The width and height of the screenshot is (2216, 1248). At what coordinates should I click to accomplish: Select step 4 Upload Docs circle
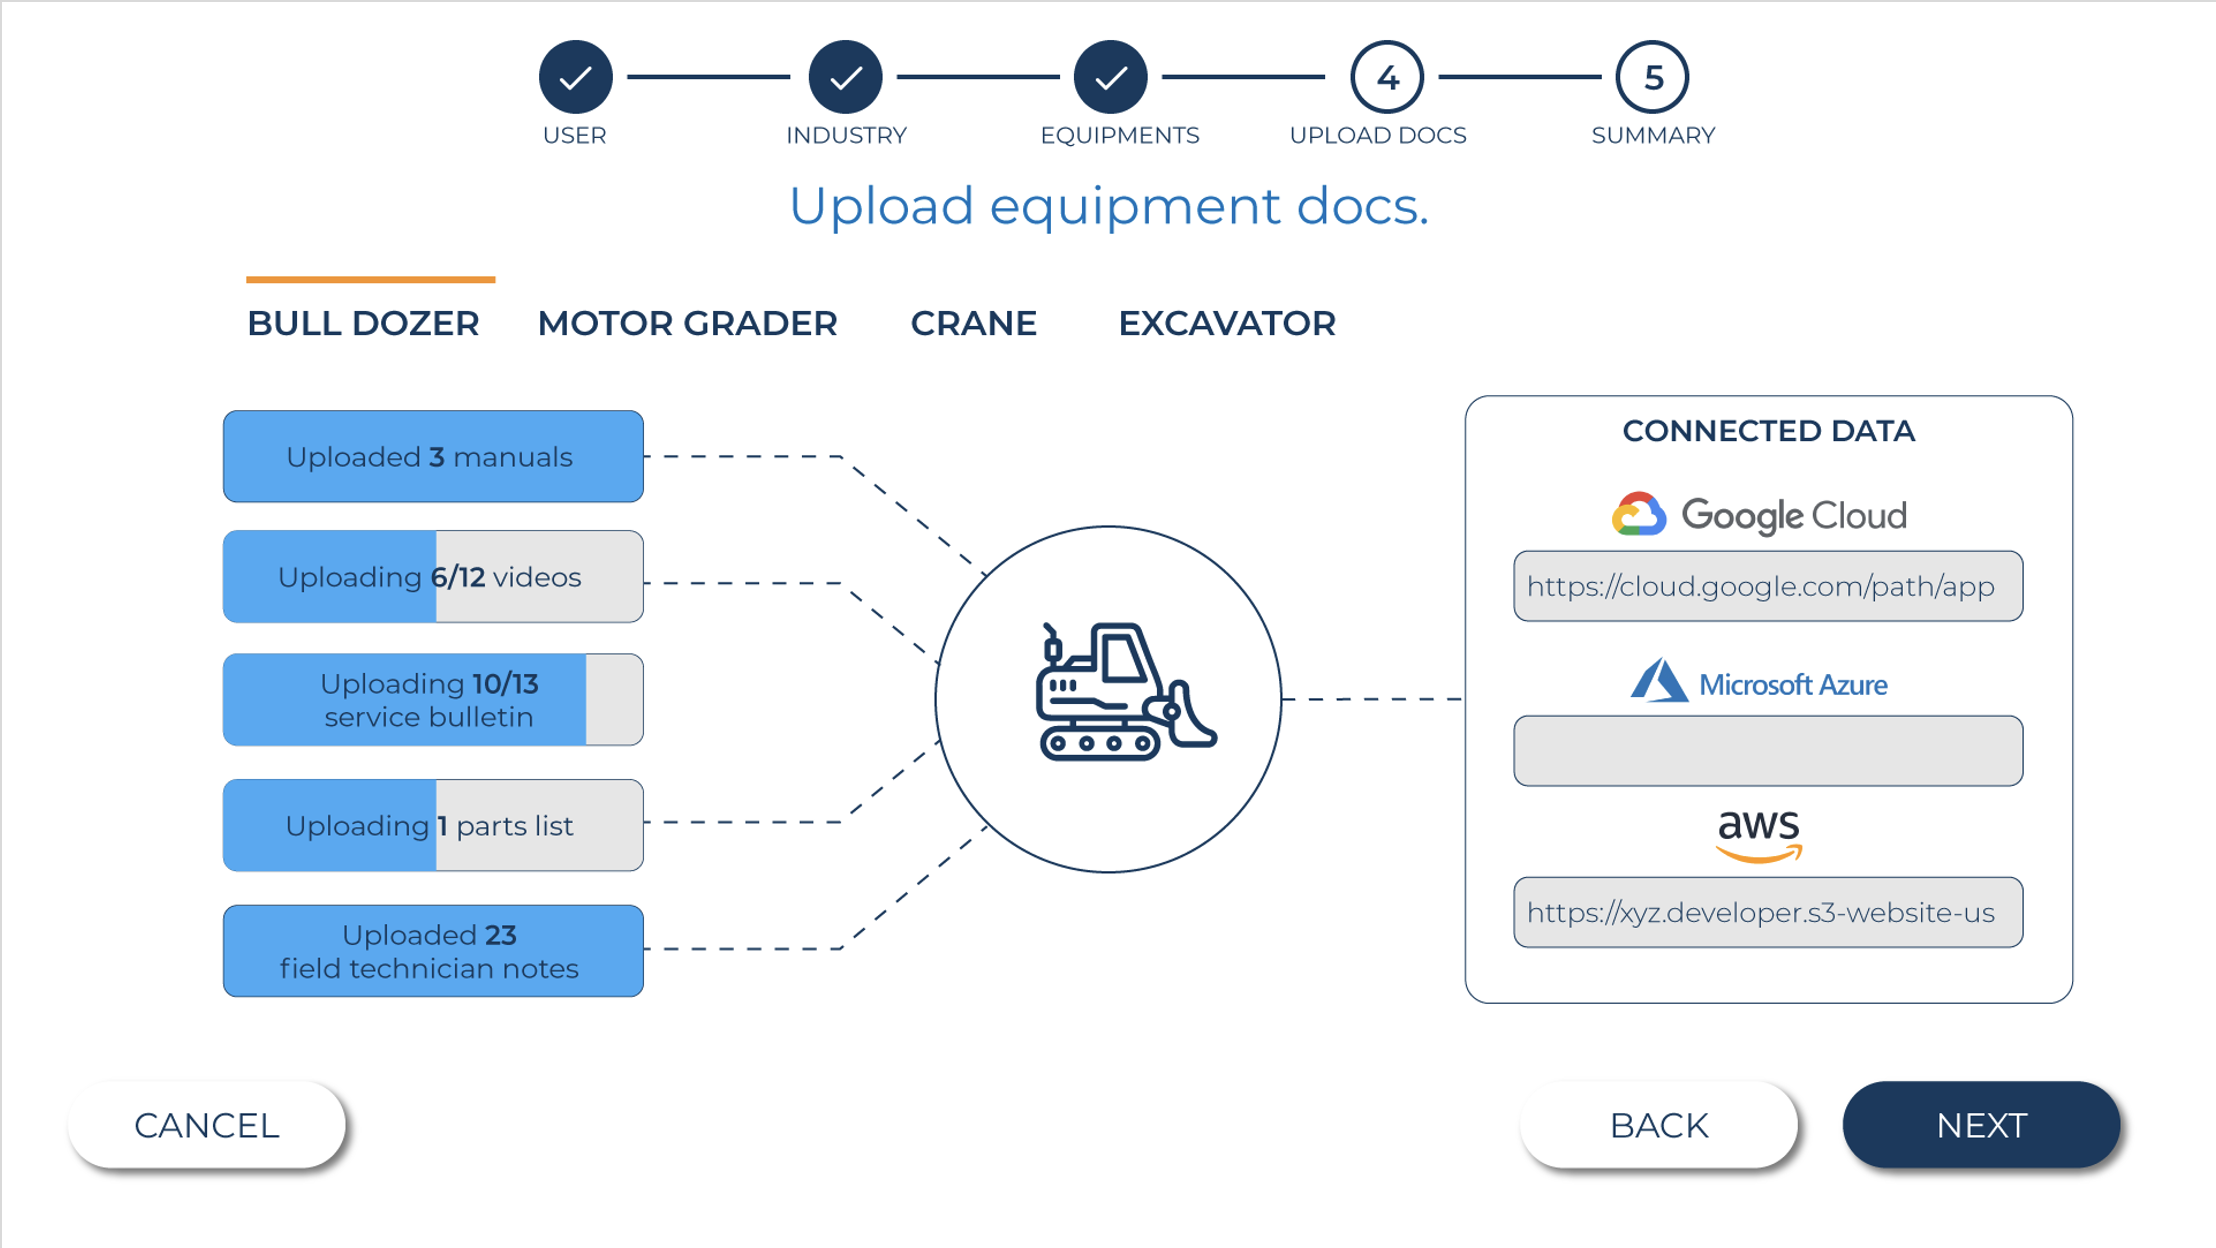[x=1386, y=77]
